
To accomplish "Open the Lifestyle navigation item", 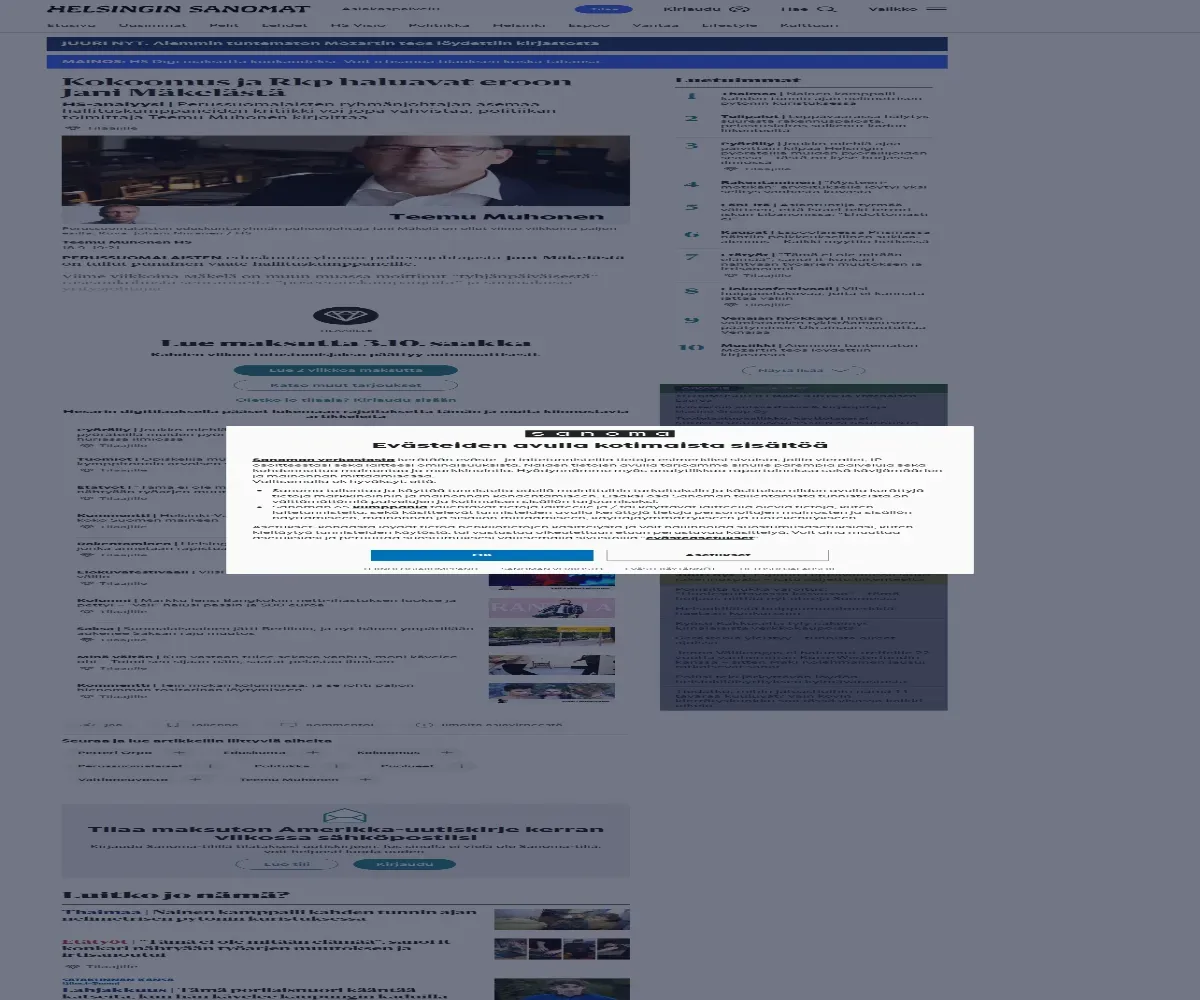I will 729,24.
